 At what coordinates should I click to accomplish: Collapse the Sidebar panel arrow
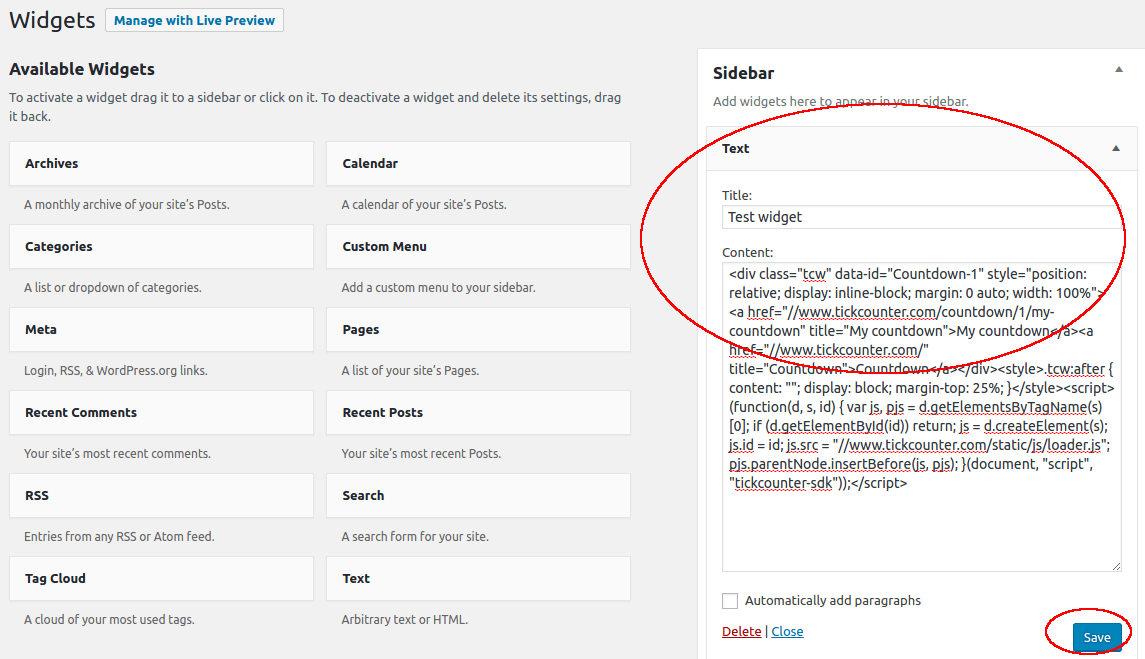pyautogui.click(x=1117, y=70)
